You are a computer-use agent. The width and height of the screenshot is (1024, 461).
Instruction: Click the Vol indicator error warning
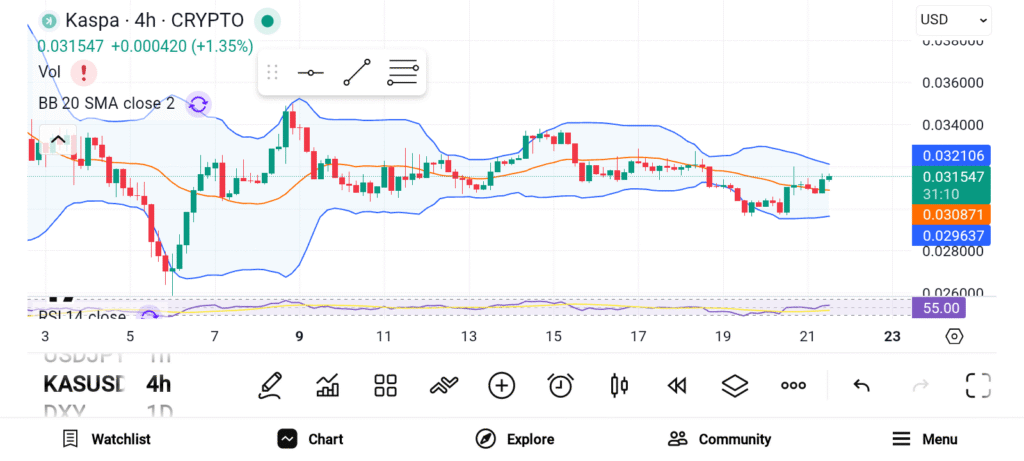click(x=84, y=72)
